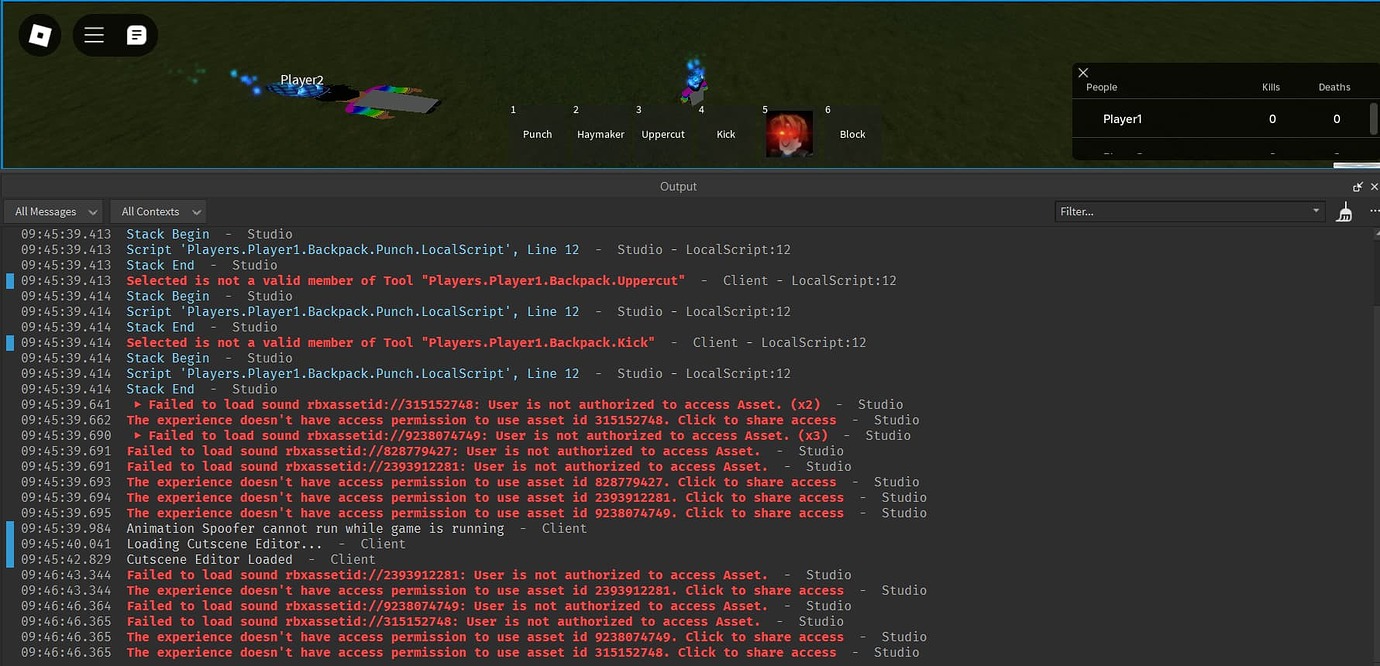Click the 'Stack End' line at 09:45:39.414 near the bottom
1380x666 pixels.
(160, 389)
